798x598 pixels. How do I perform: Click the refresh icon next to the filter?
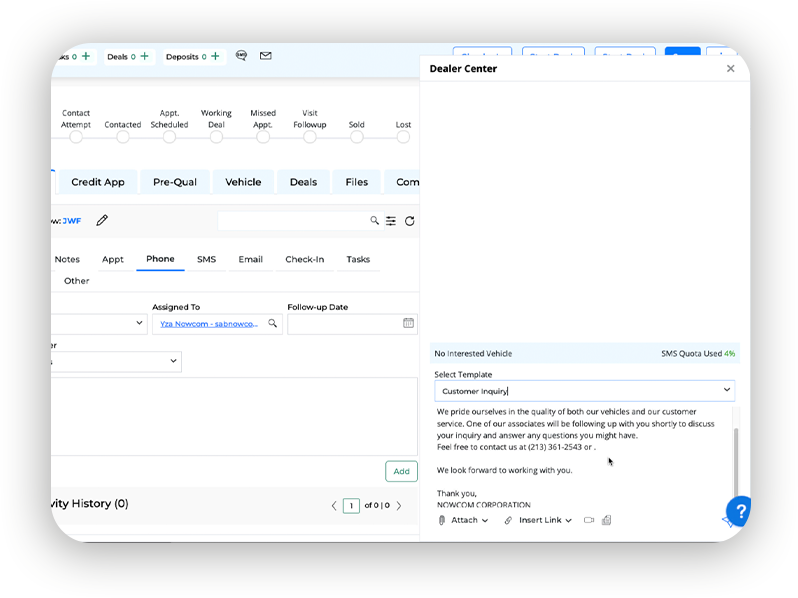pyautogui.click(x=409, y=221)
